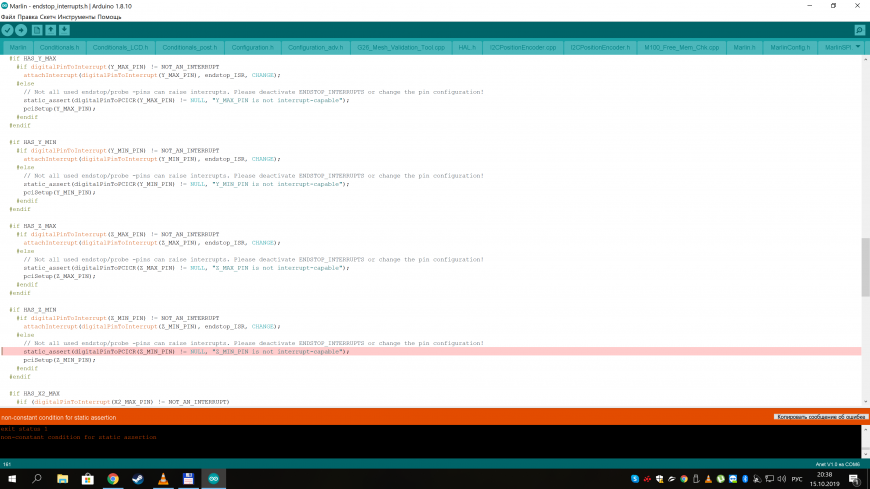
Task: Click the editor scrollbar up arrow
Action: coord(866,58)
